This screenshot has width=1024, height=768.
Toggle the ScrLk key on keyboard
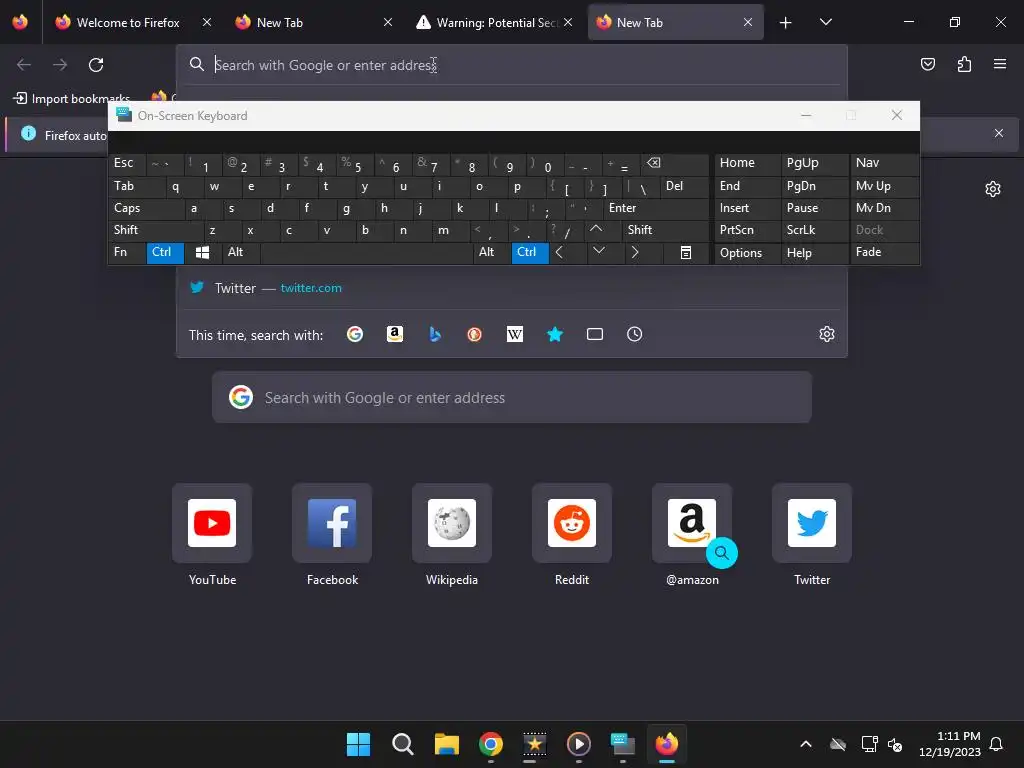pos(815,230)
